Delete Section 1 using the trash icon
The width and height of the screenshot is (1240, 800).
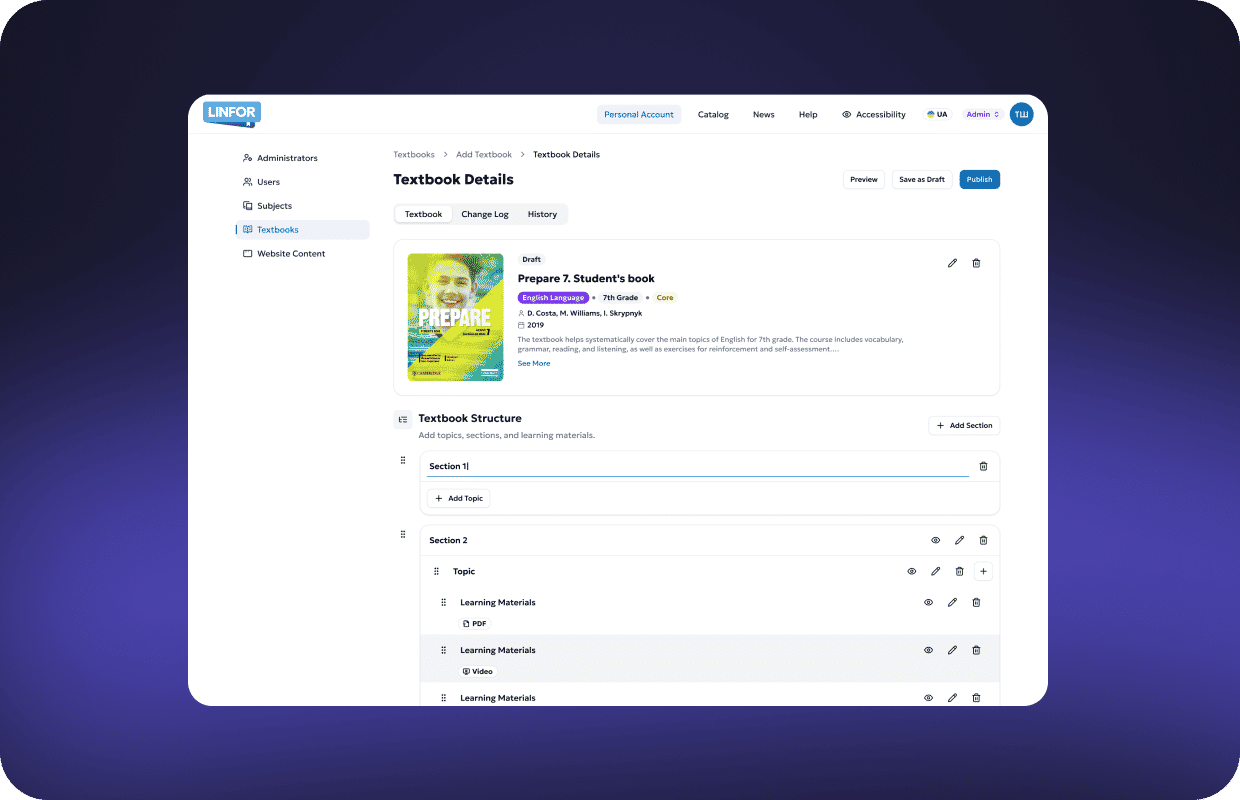tap(983, 467)
